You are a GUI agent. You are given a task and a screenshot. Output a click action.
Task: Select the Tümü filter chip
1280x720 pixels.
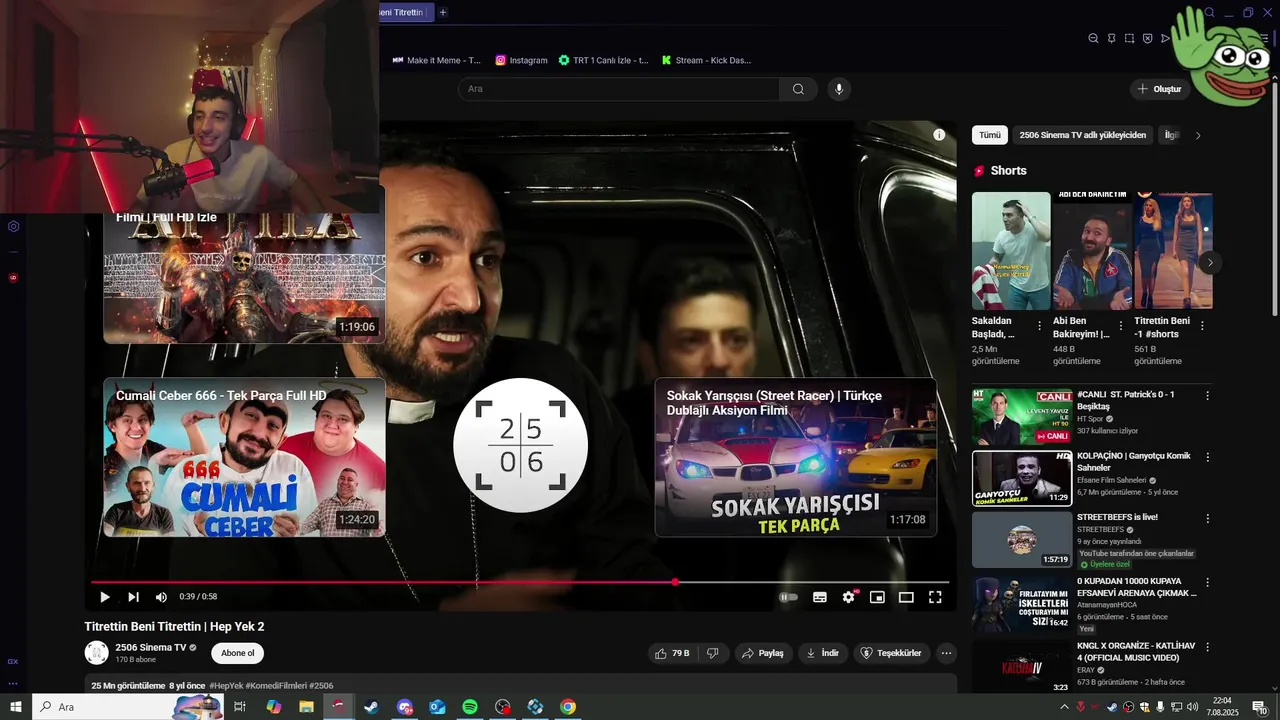tap(989, 135)
